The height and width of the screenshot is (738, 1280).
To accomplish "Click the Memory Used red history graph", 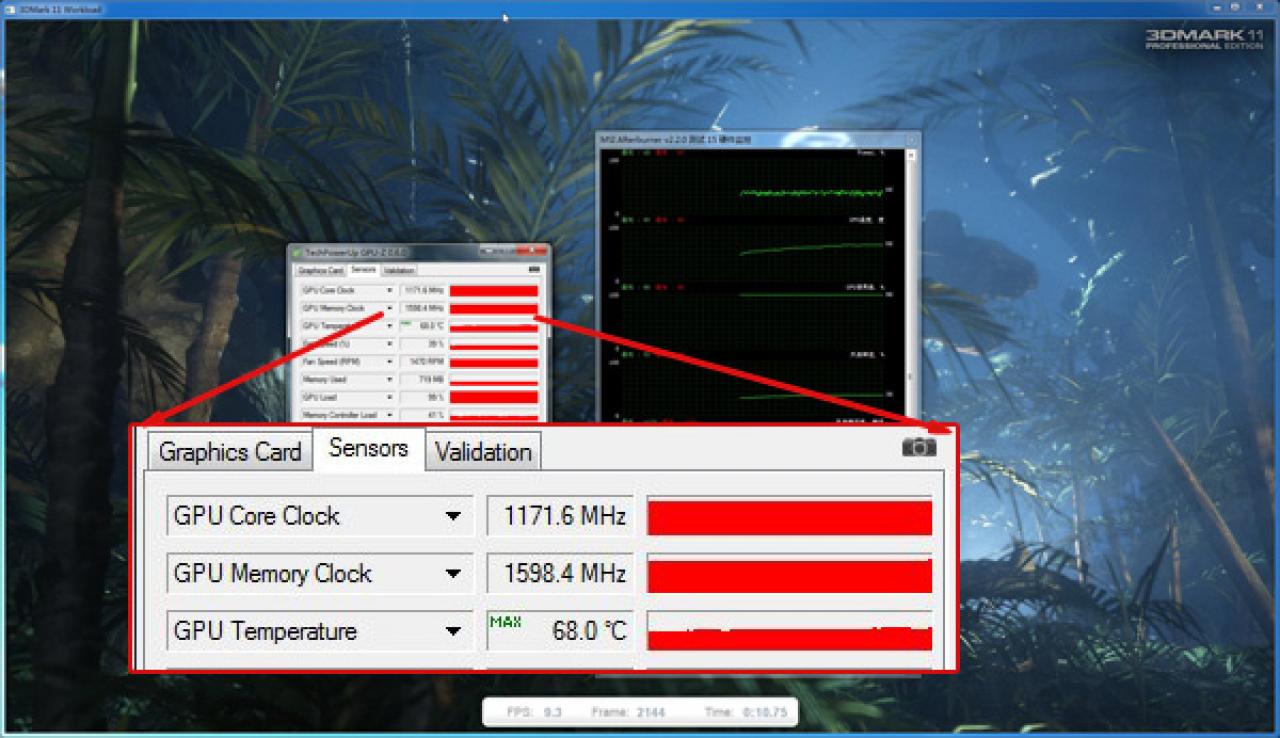I will click(494, 379).
